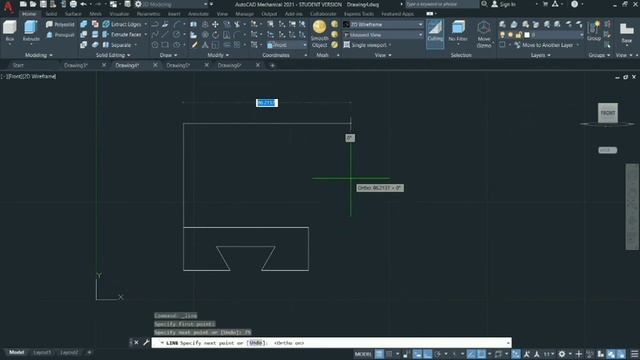Switch to the Surface ribbon tab

[73, 14]
